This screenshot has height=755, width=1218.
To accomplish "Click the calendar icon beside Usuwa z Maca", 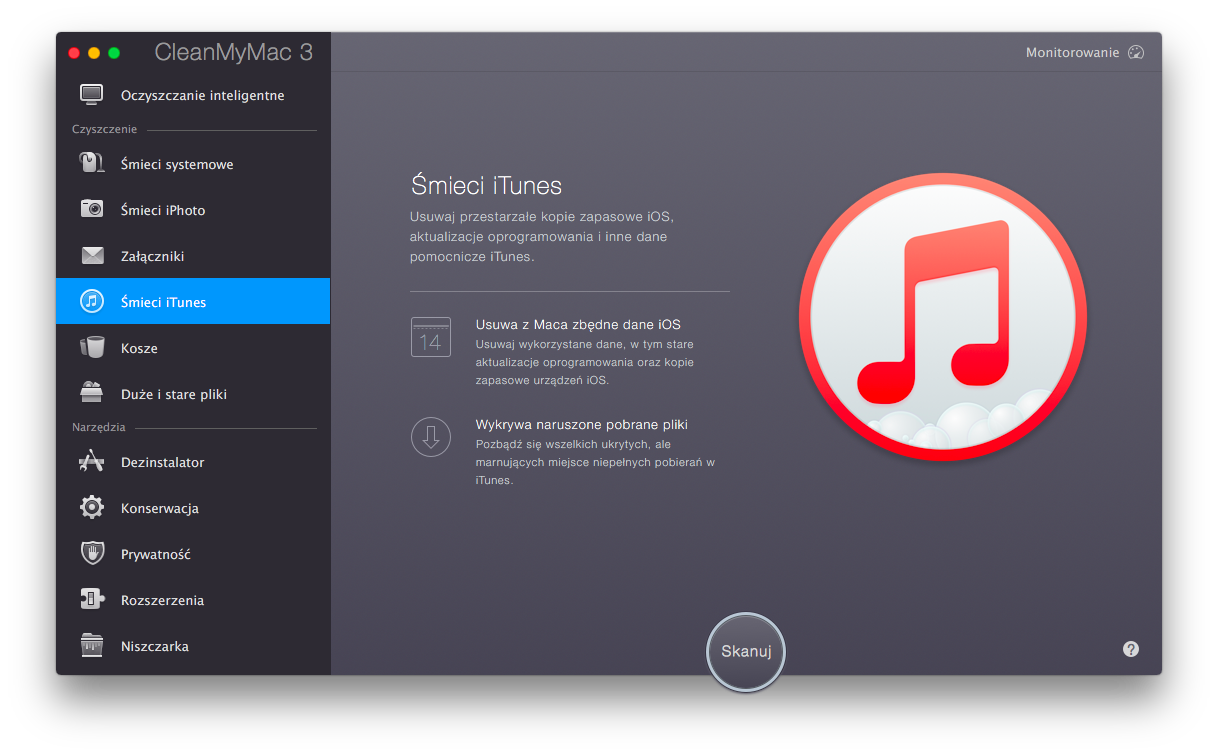I will pos(431,337).
